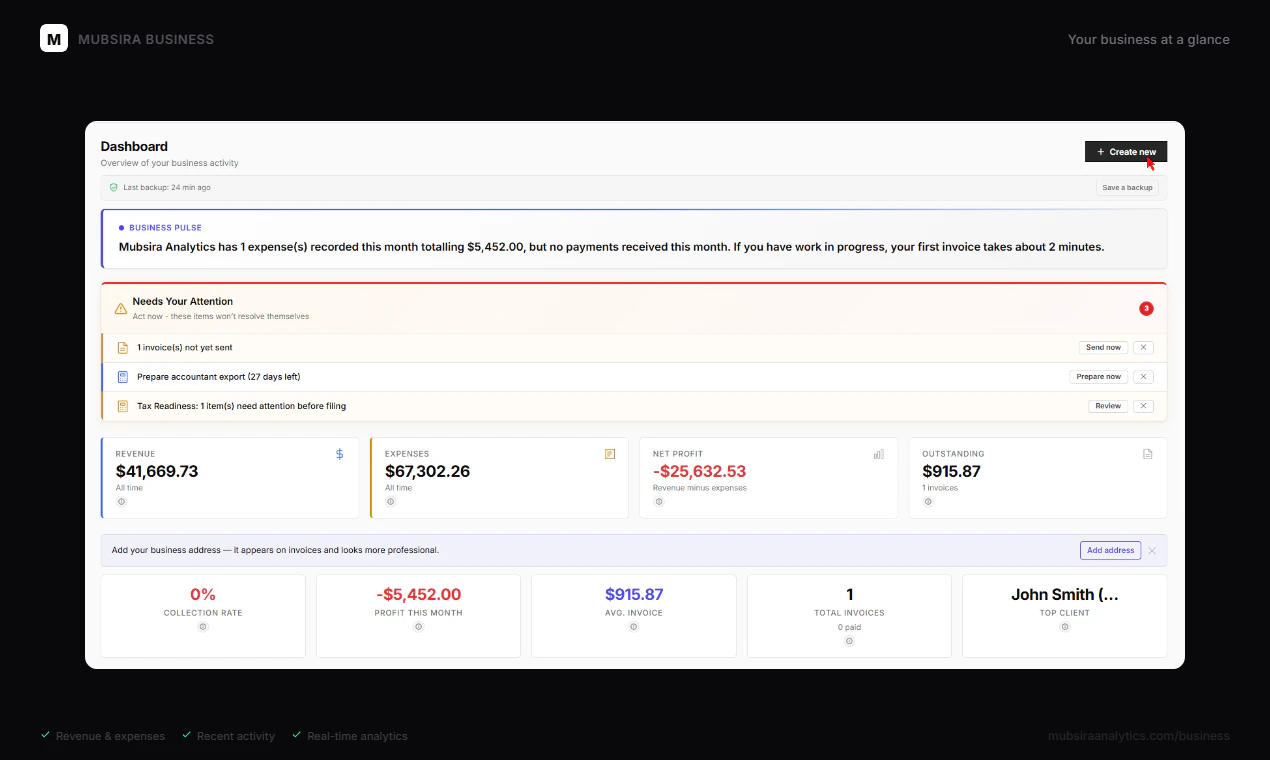Click the bar chart icon on Net Profit card
Image resolution: width=1270 pixels, height=760 pixels.
878,453
